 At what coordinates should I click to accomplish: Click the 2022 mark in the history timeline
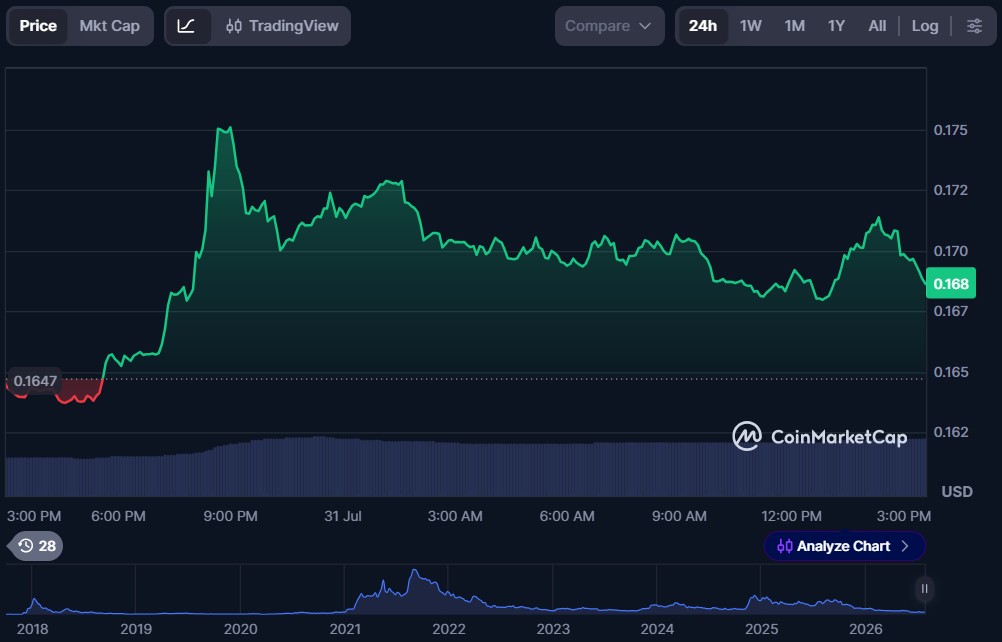(x=449, y=629)
